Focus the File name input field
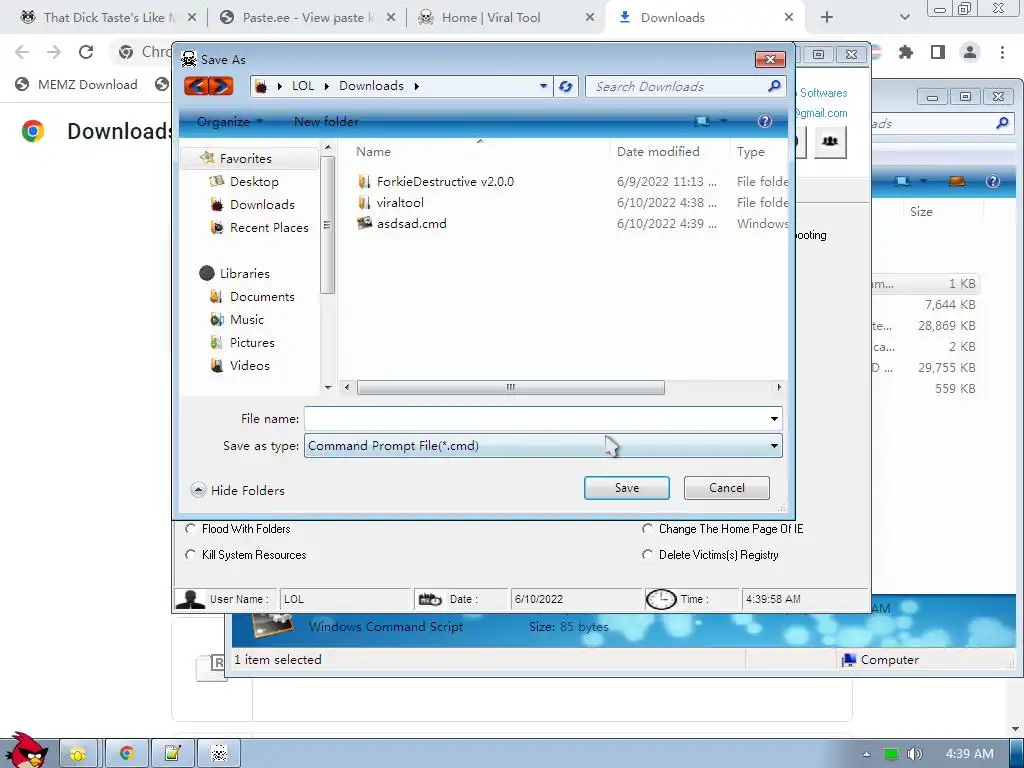Image resolution: width=1024 pixels, height=768 pixels. 536,419
